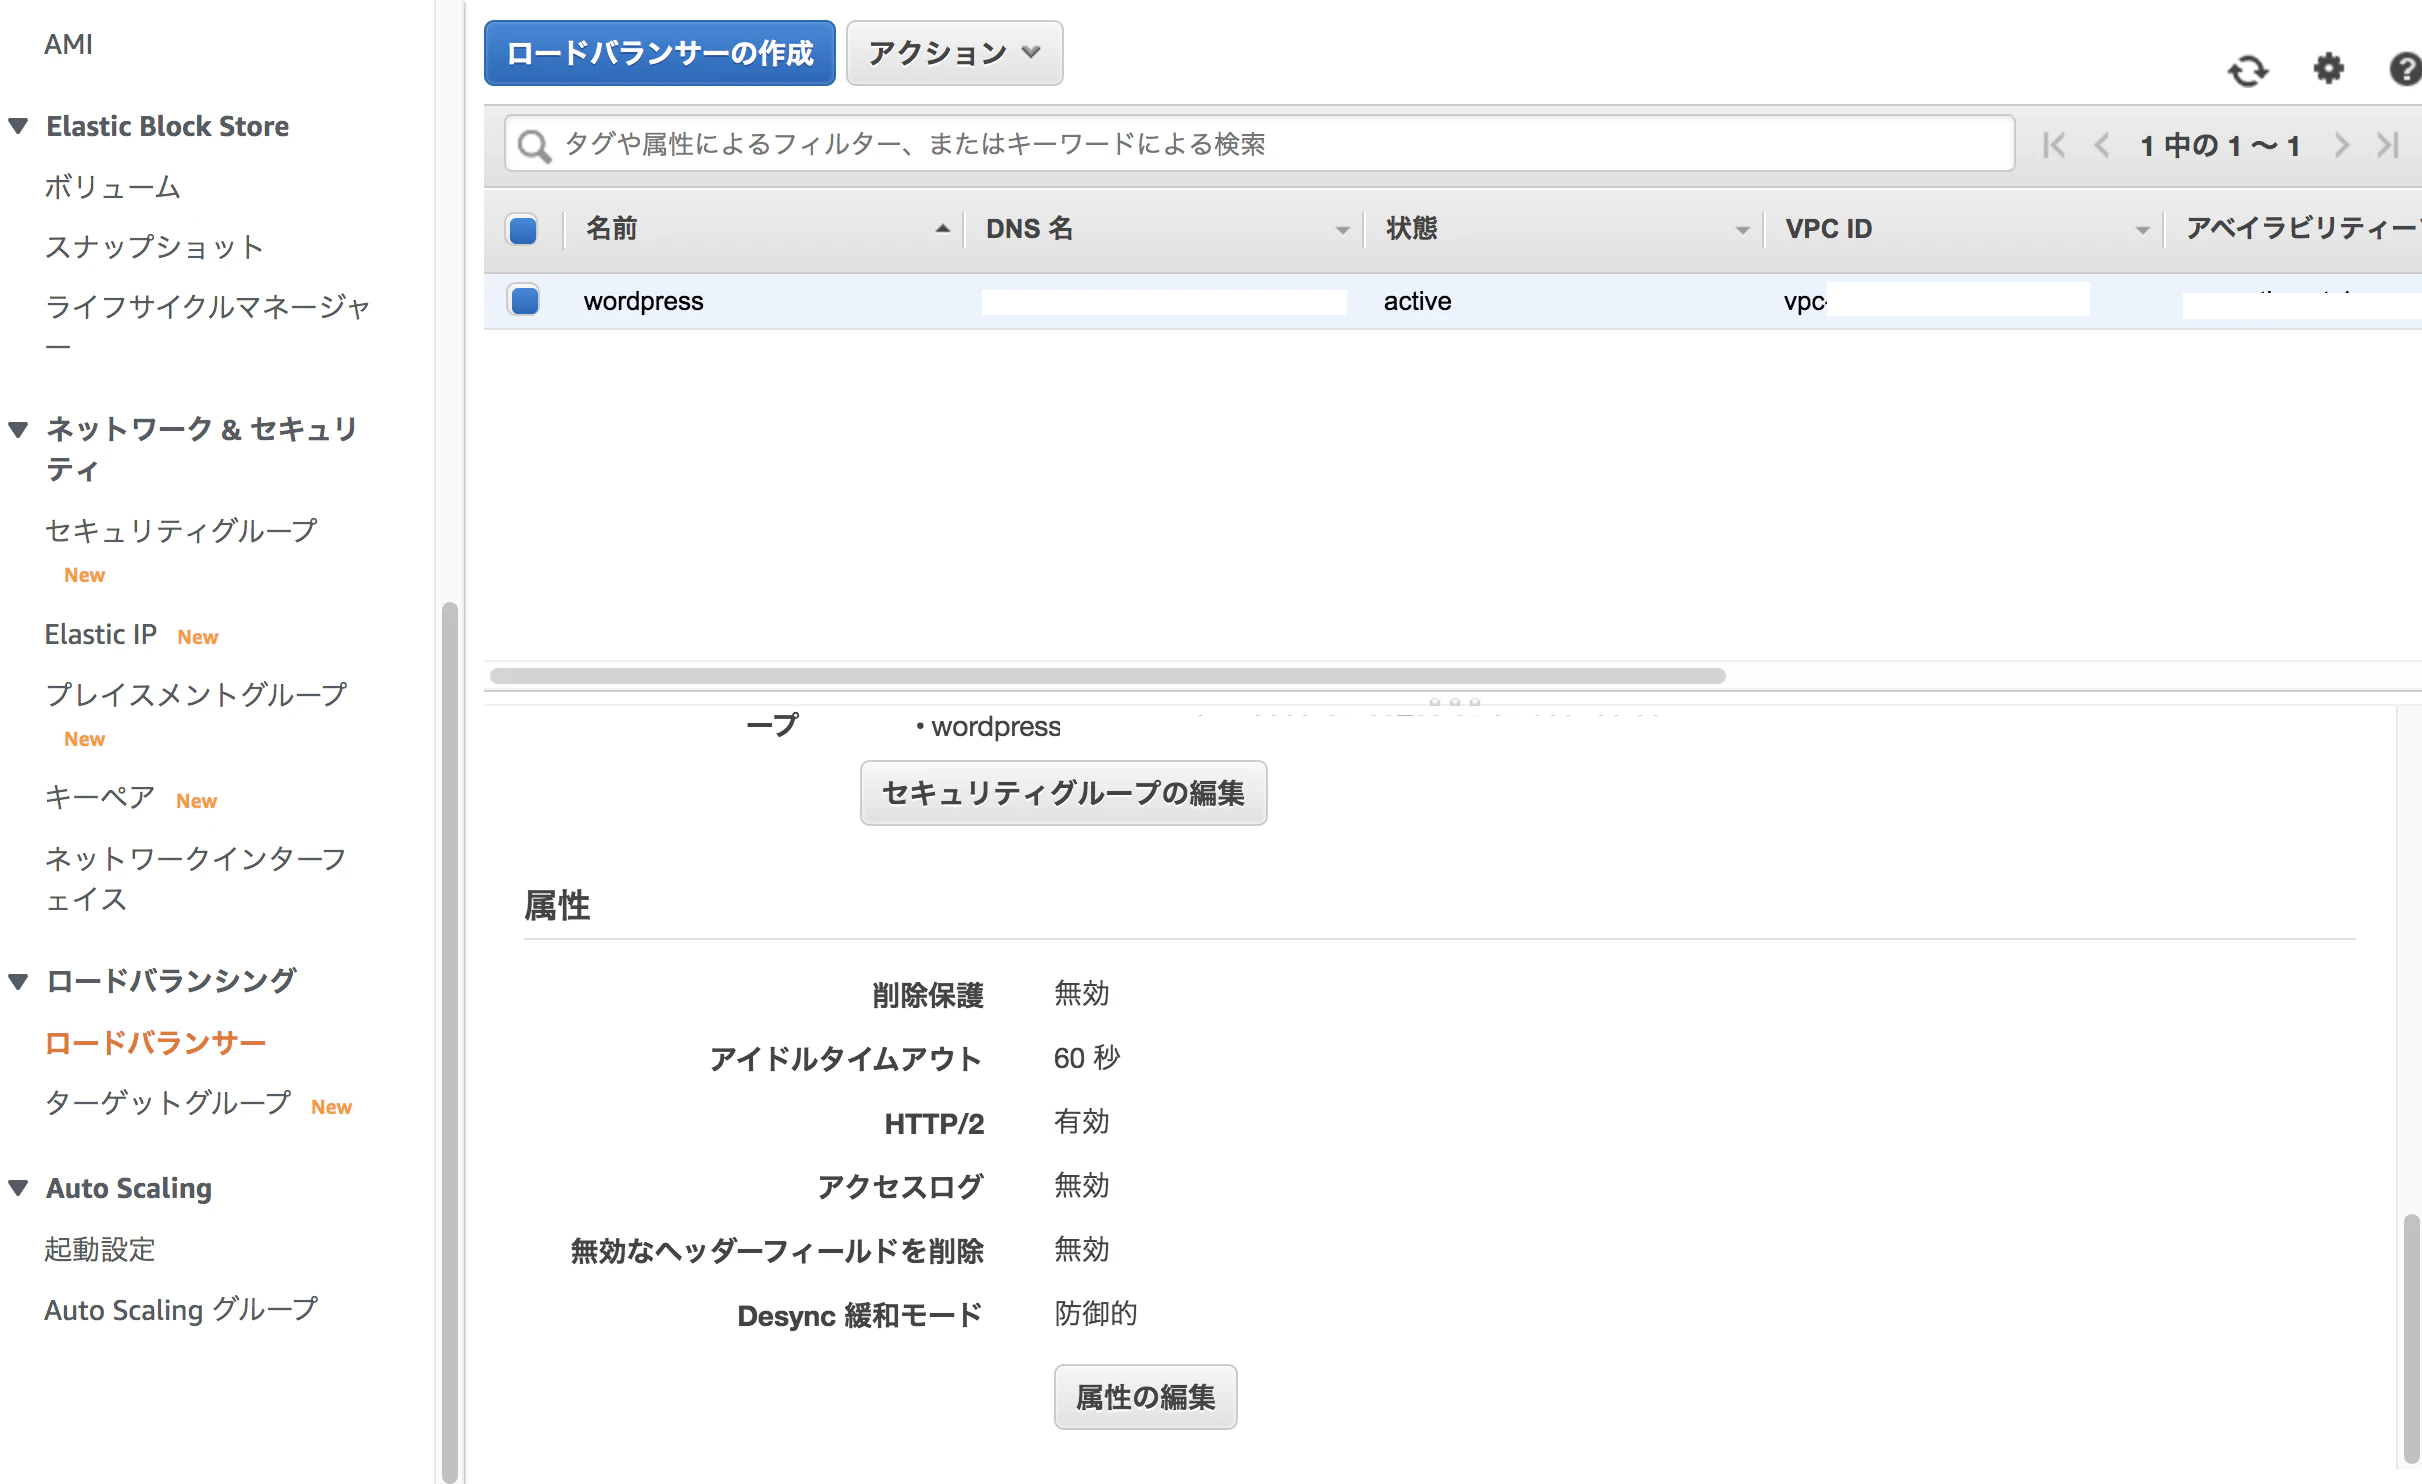Go to next page arrow
Viewport: 2422px width, 1484px height.
coord(2341,146)
